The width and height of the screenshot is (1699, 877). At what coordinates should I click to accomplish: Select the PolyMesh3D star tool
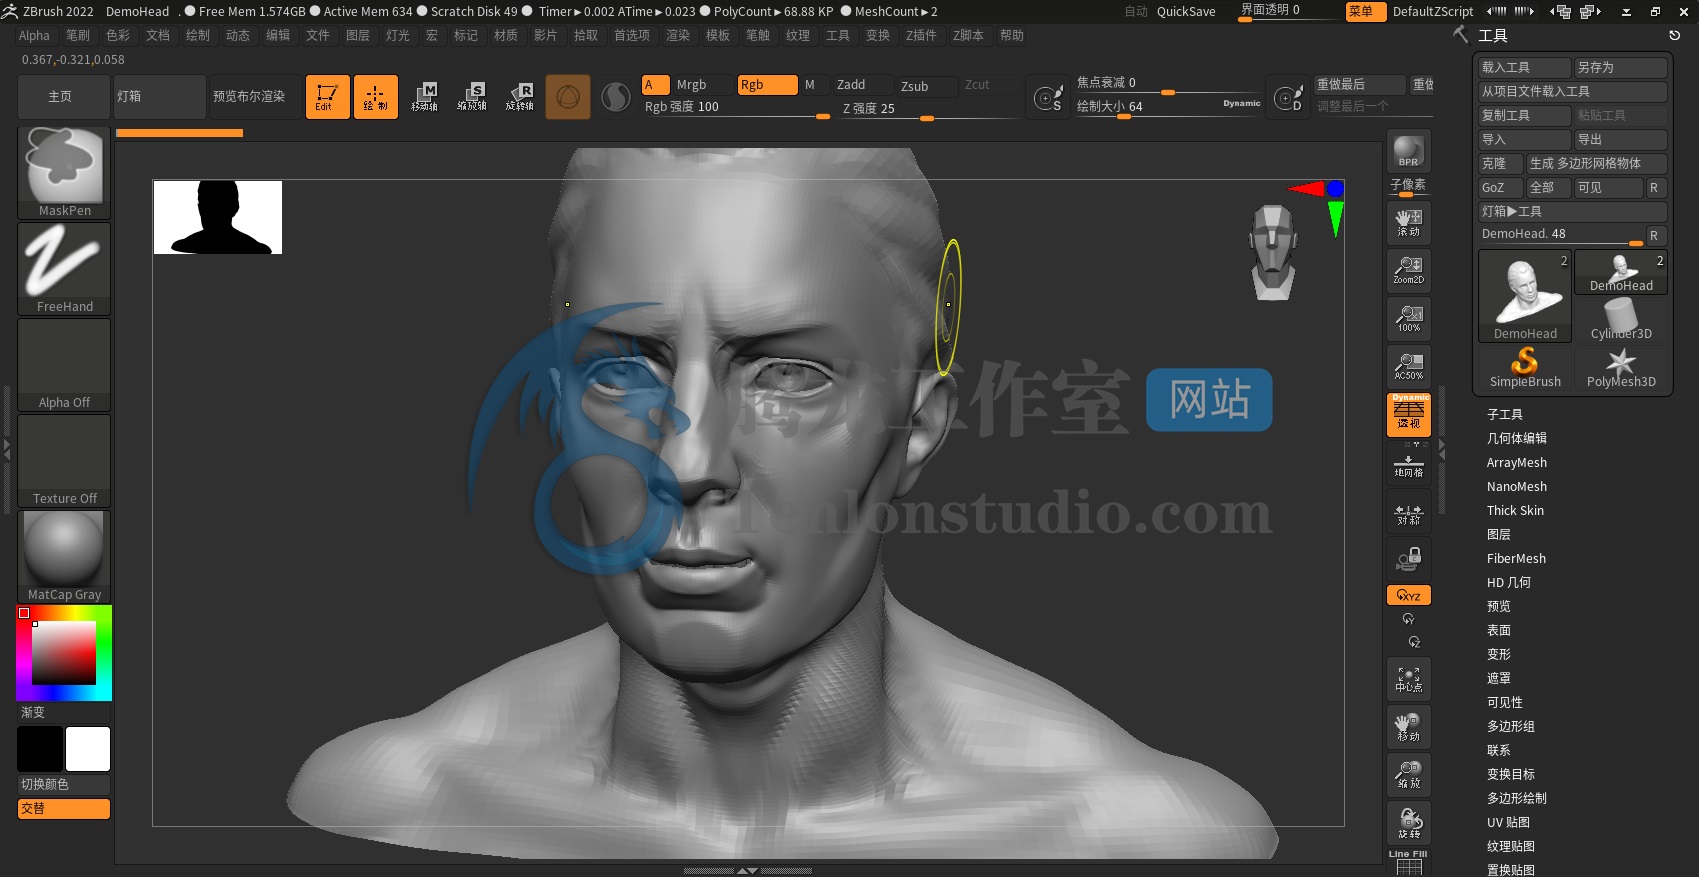click(1621, 368)
